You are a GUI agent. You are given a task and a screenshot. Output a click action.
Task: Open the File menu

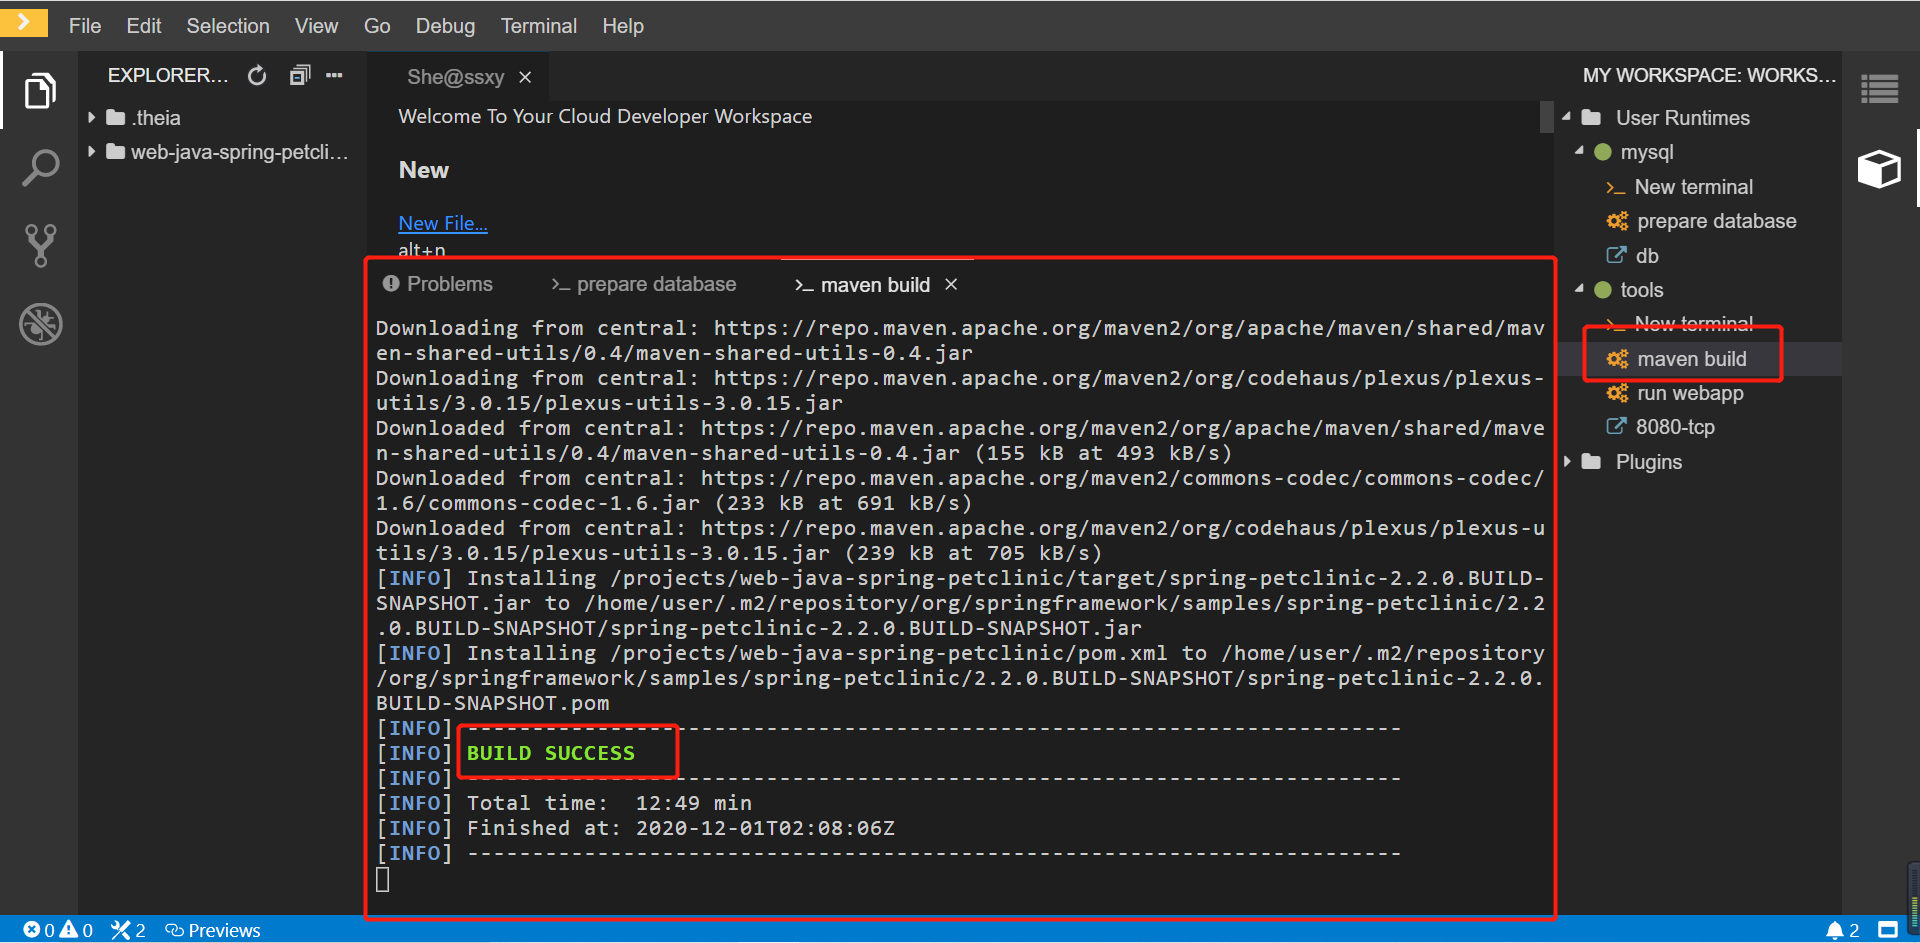(x=85, y=26)
